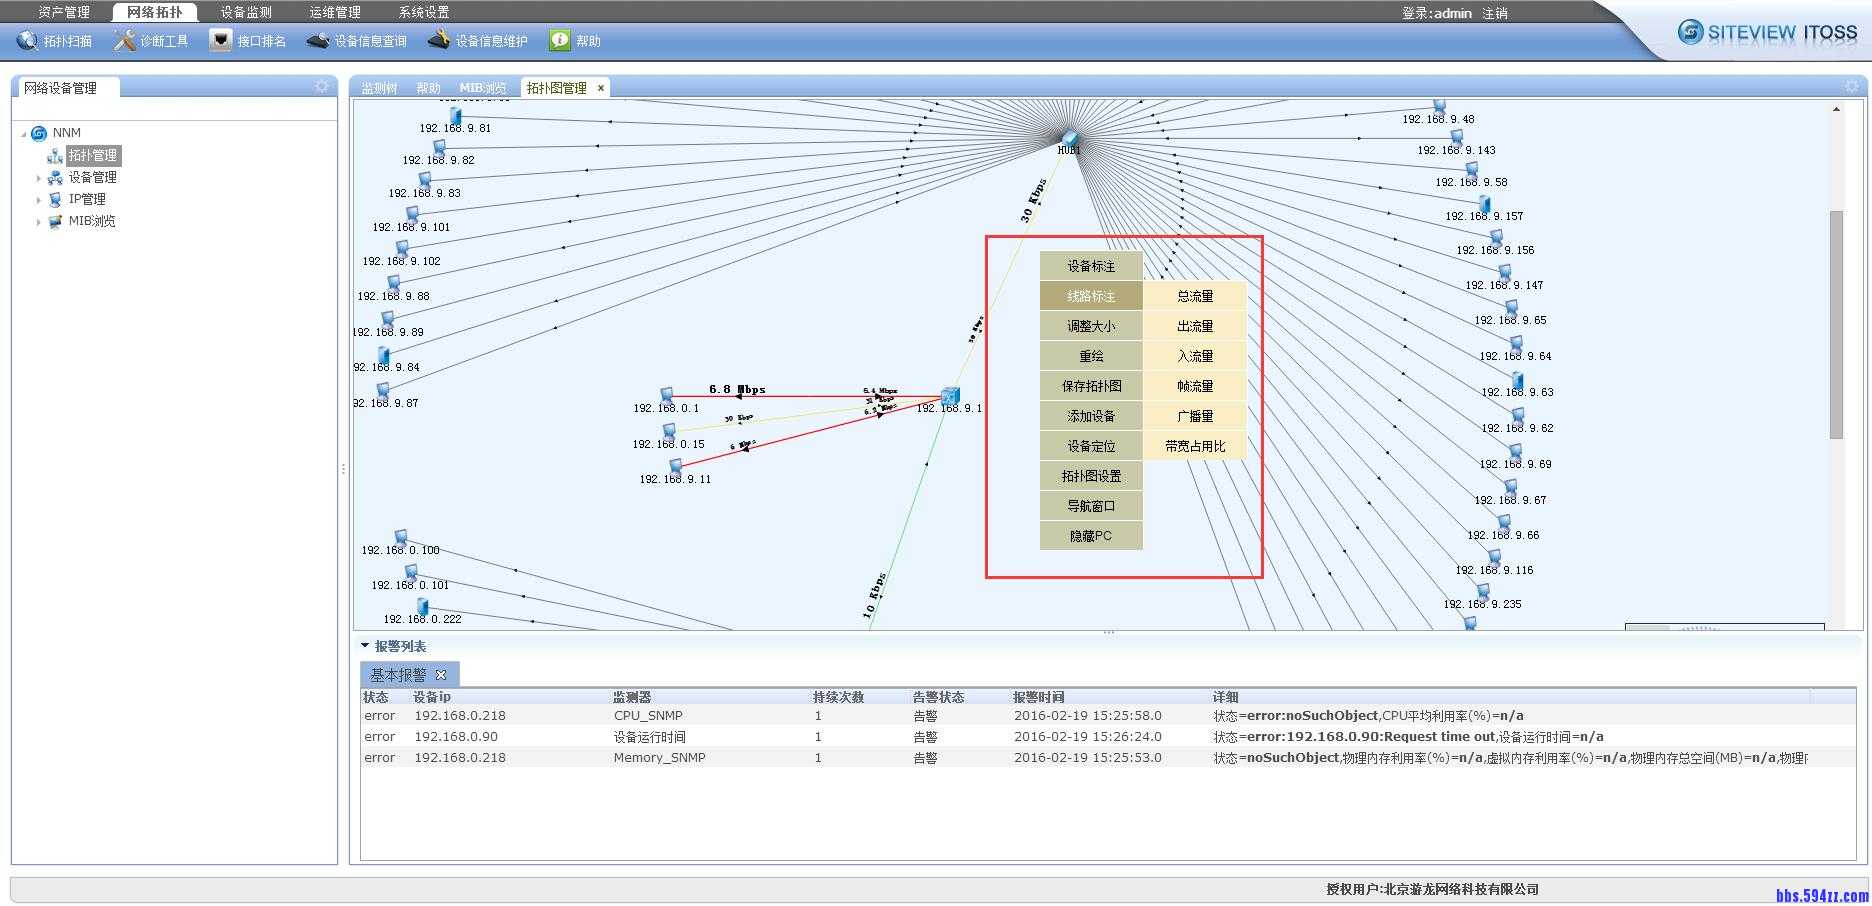Click the green help icon (帮助)
This screenshot has width=1872, height=906.
(x=559, y=41)
